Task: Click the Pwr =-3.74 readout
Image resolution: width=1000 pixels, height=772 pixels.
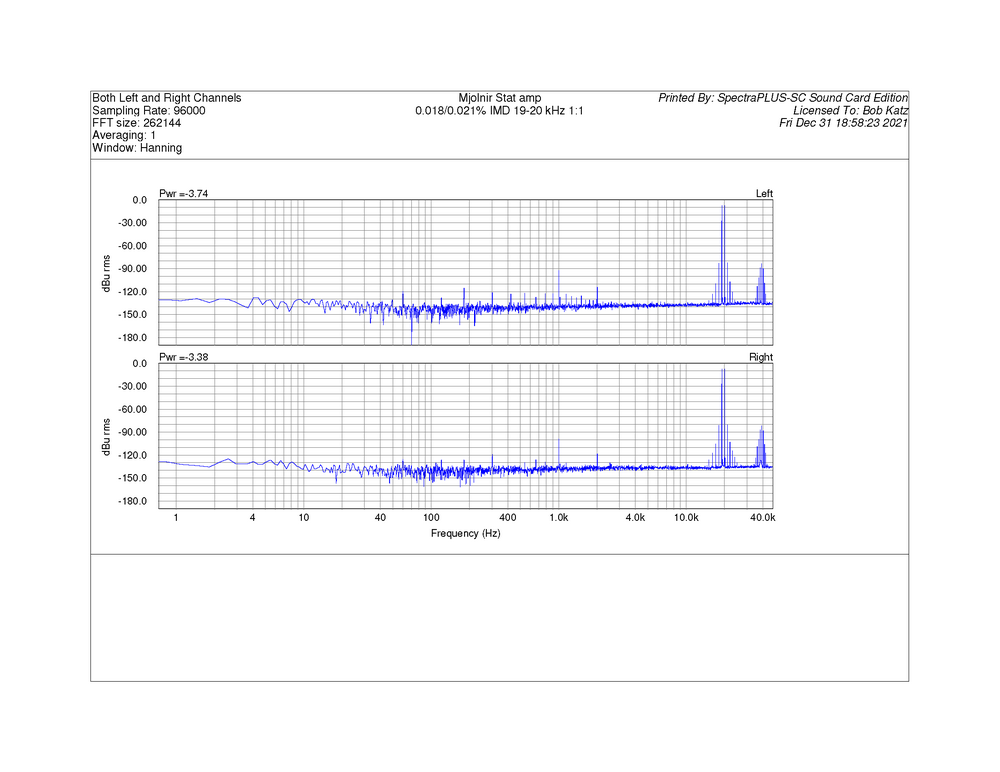Action: click(183, 193)
